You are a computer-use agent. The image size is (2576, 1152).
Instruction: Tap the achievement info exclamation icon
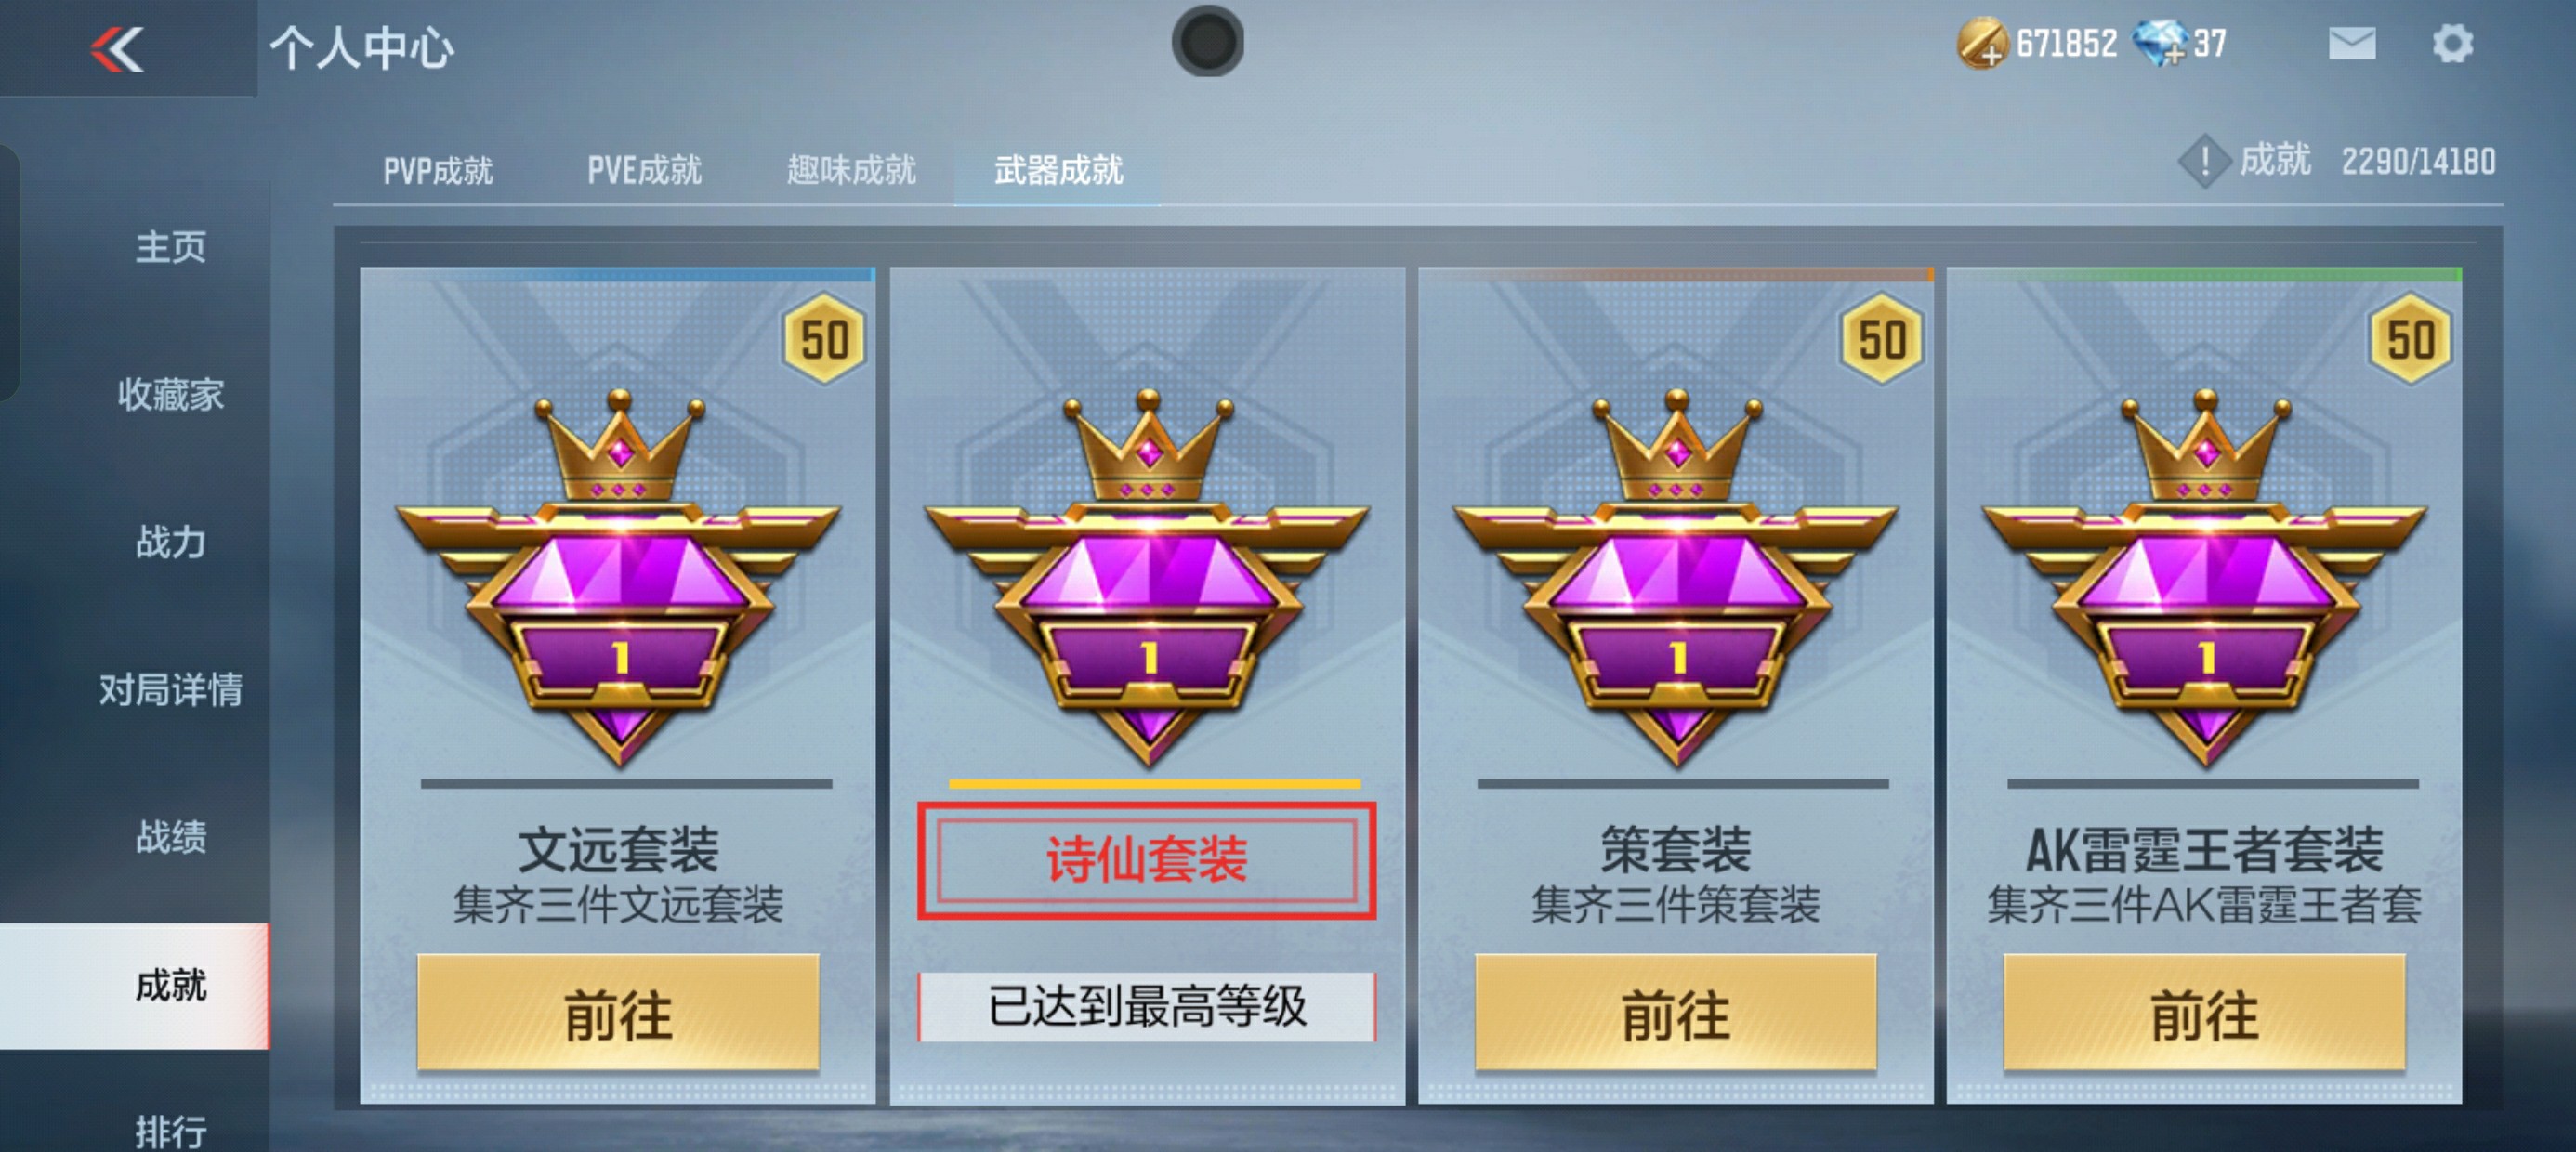(x=2204, y=161)
